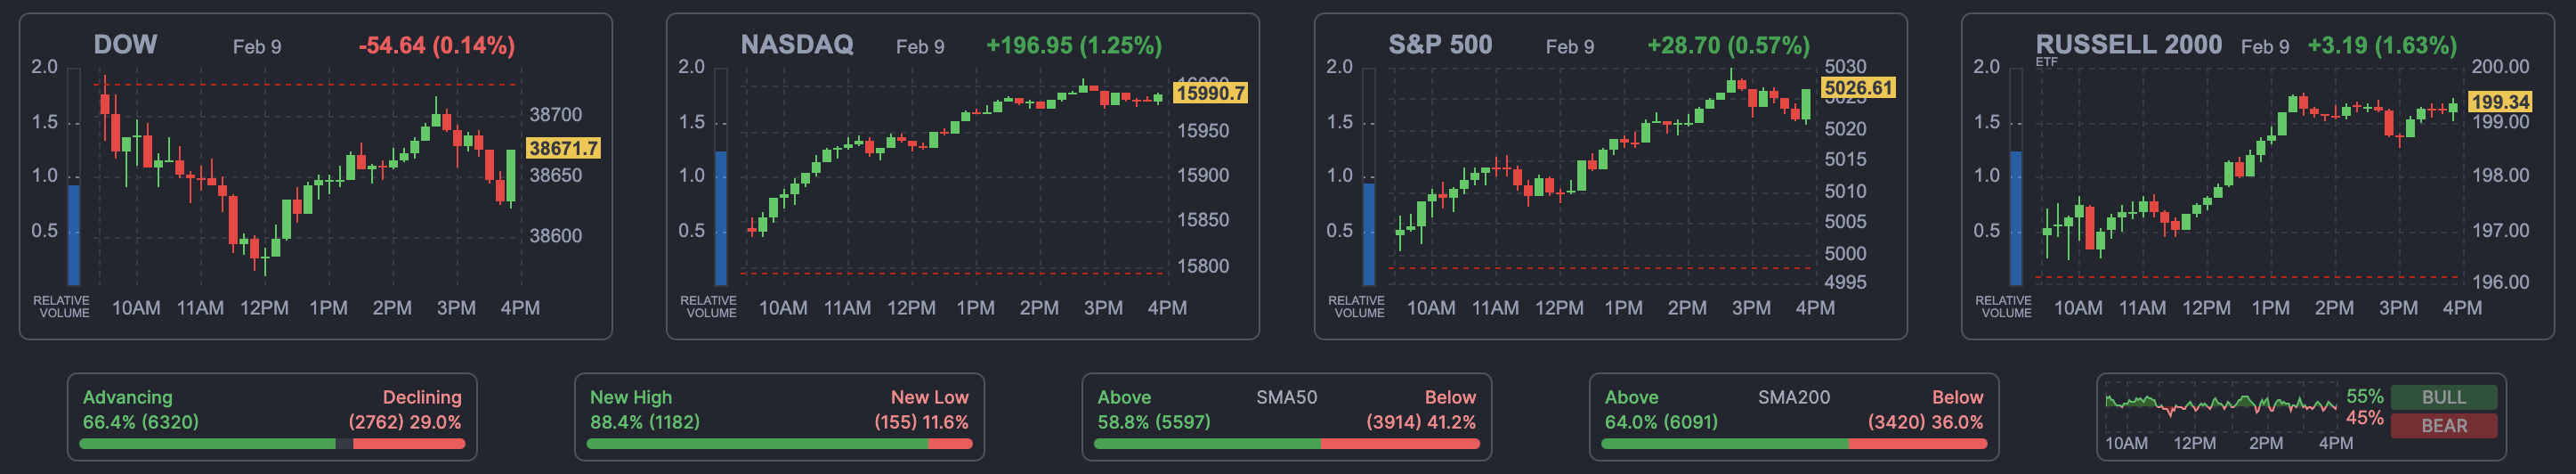
Task: Click Russell 2000 change +3.19 (1.63%)
Action: (x=2382, y=45)
